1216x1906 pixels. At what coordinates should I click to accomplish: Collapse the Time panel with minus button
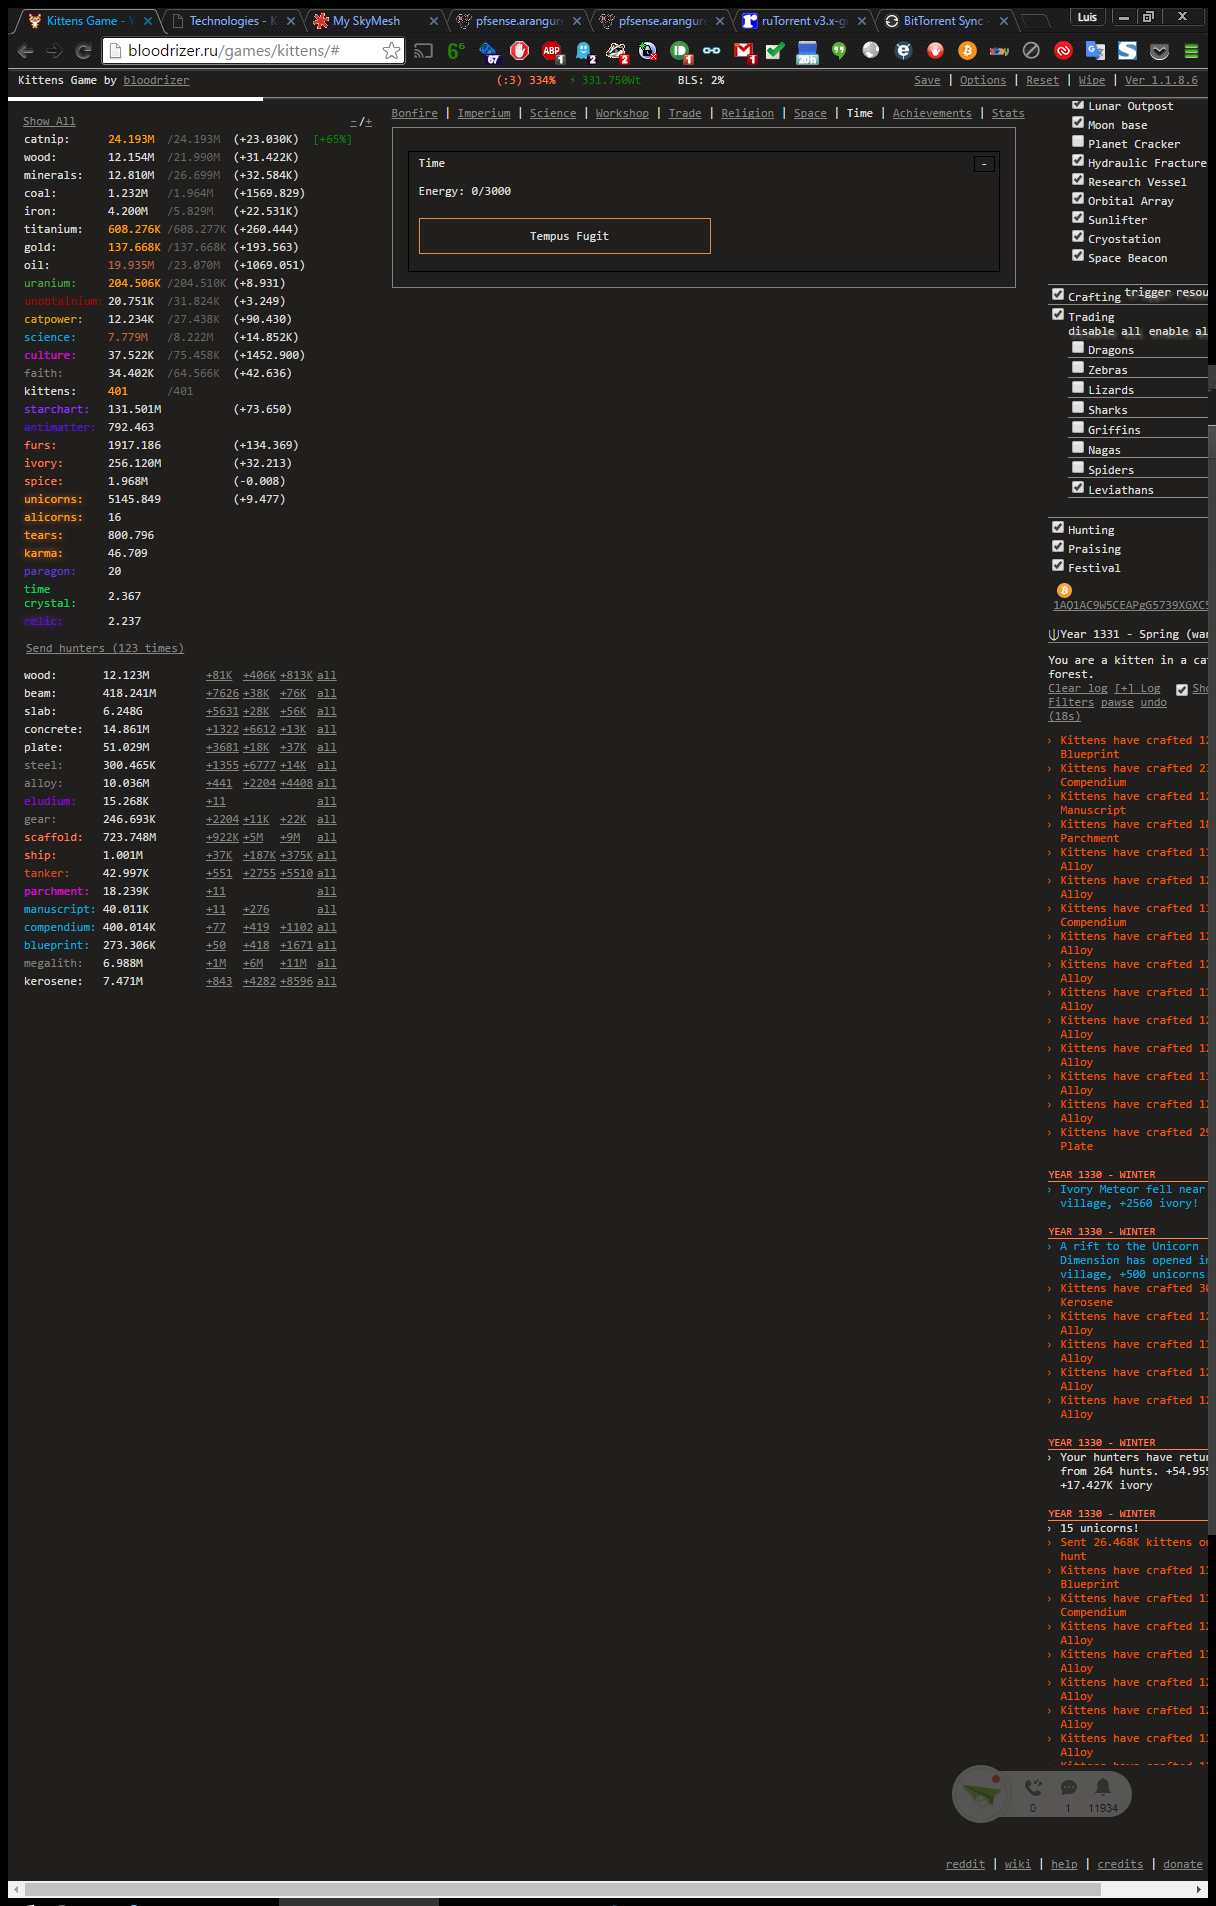click(984, 164)
